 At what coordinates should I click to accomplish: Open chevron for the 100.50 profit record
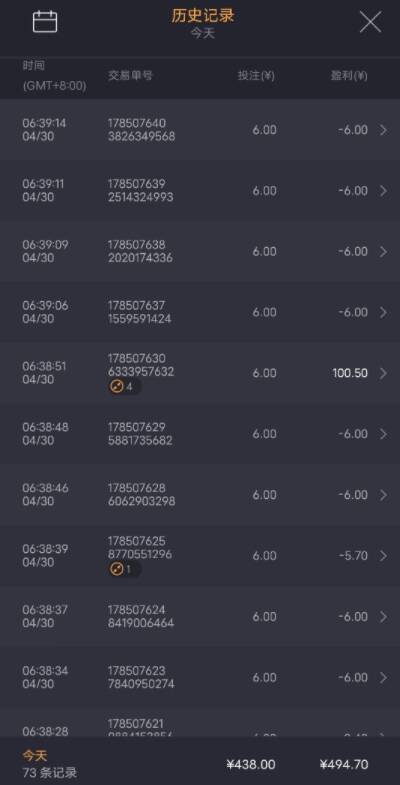pos(383,373)
